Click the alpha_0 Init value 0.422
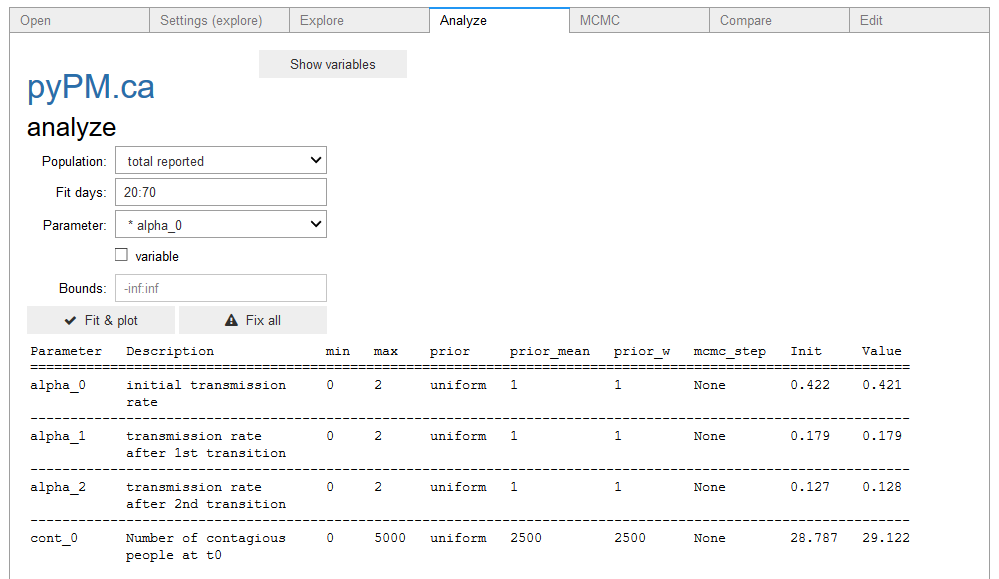 (x=810, y=385)
